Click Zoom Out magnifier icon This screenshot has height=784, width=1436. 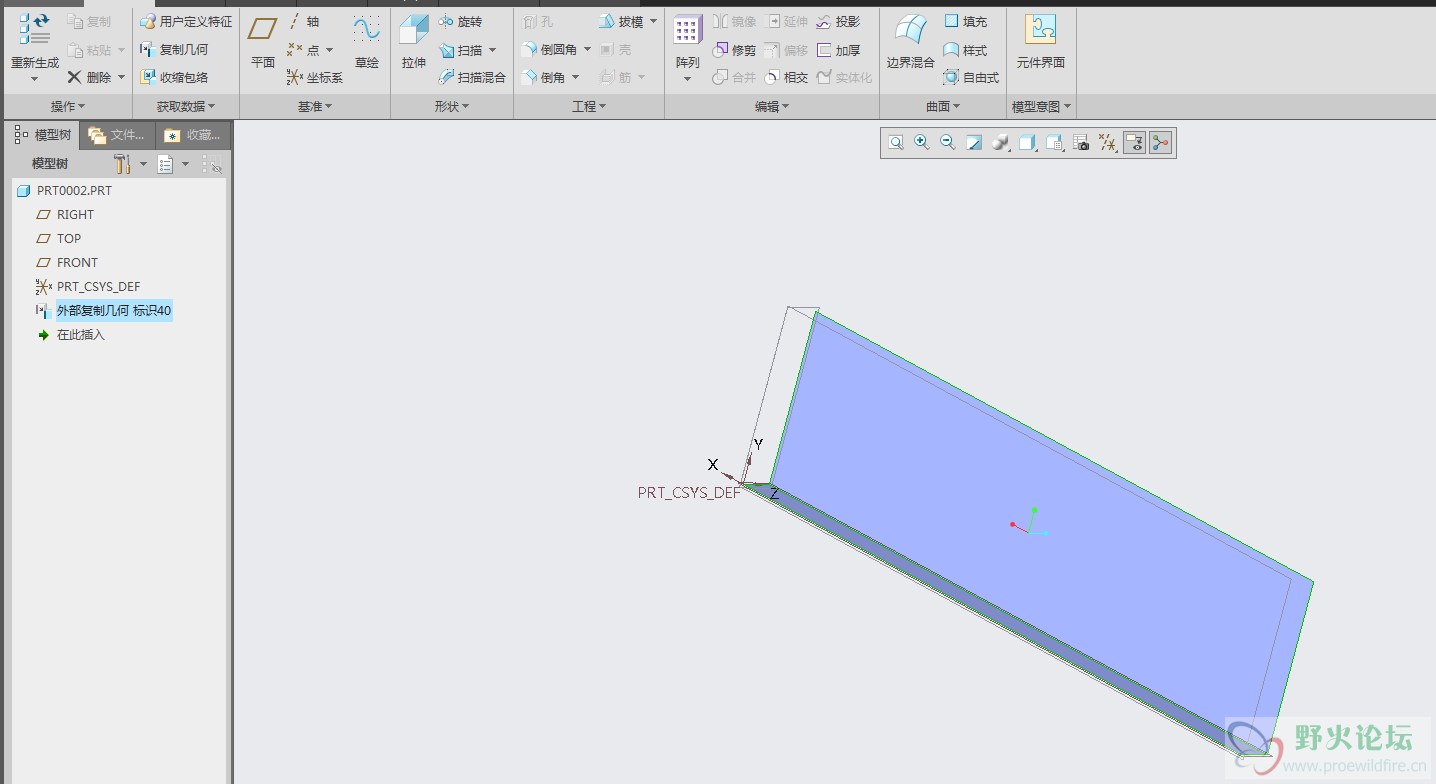click(948, 143)
